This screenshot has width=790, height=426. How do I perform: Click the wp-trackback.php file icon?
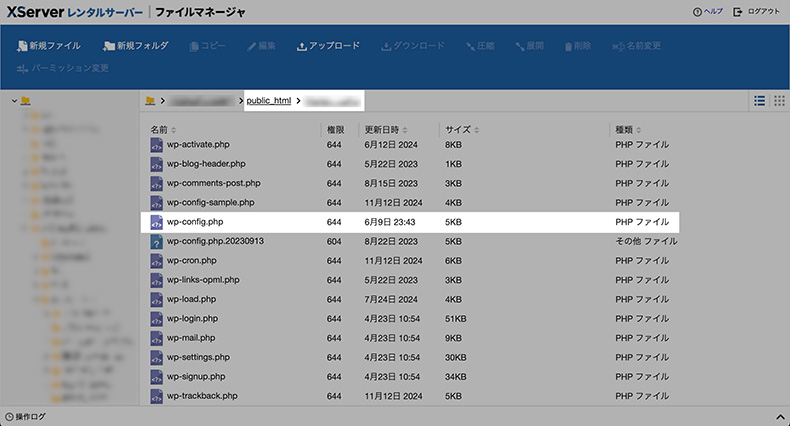coord(157,396)
